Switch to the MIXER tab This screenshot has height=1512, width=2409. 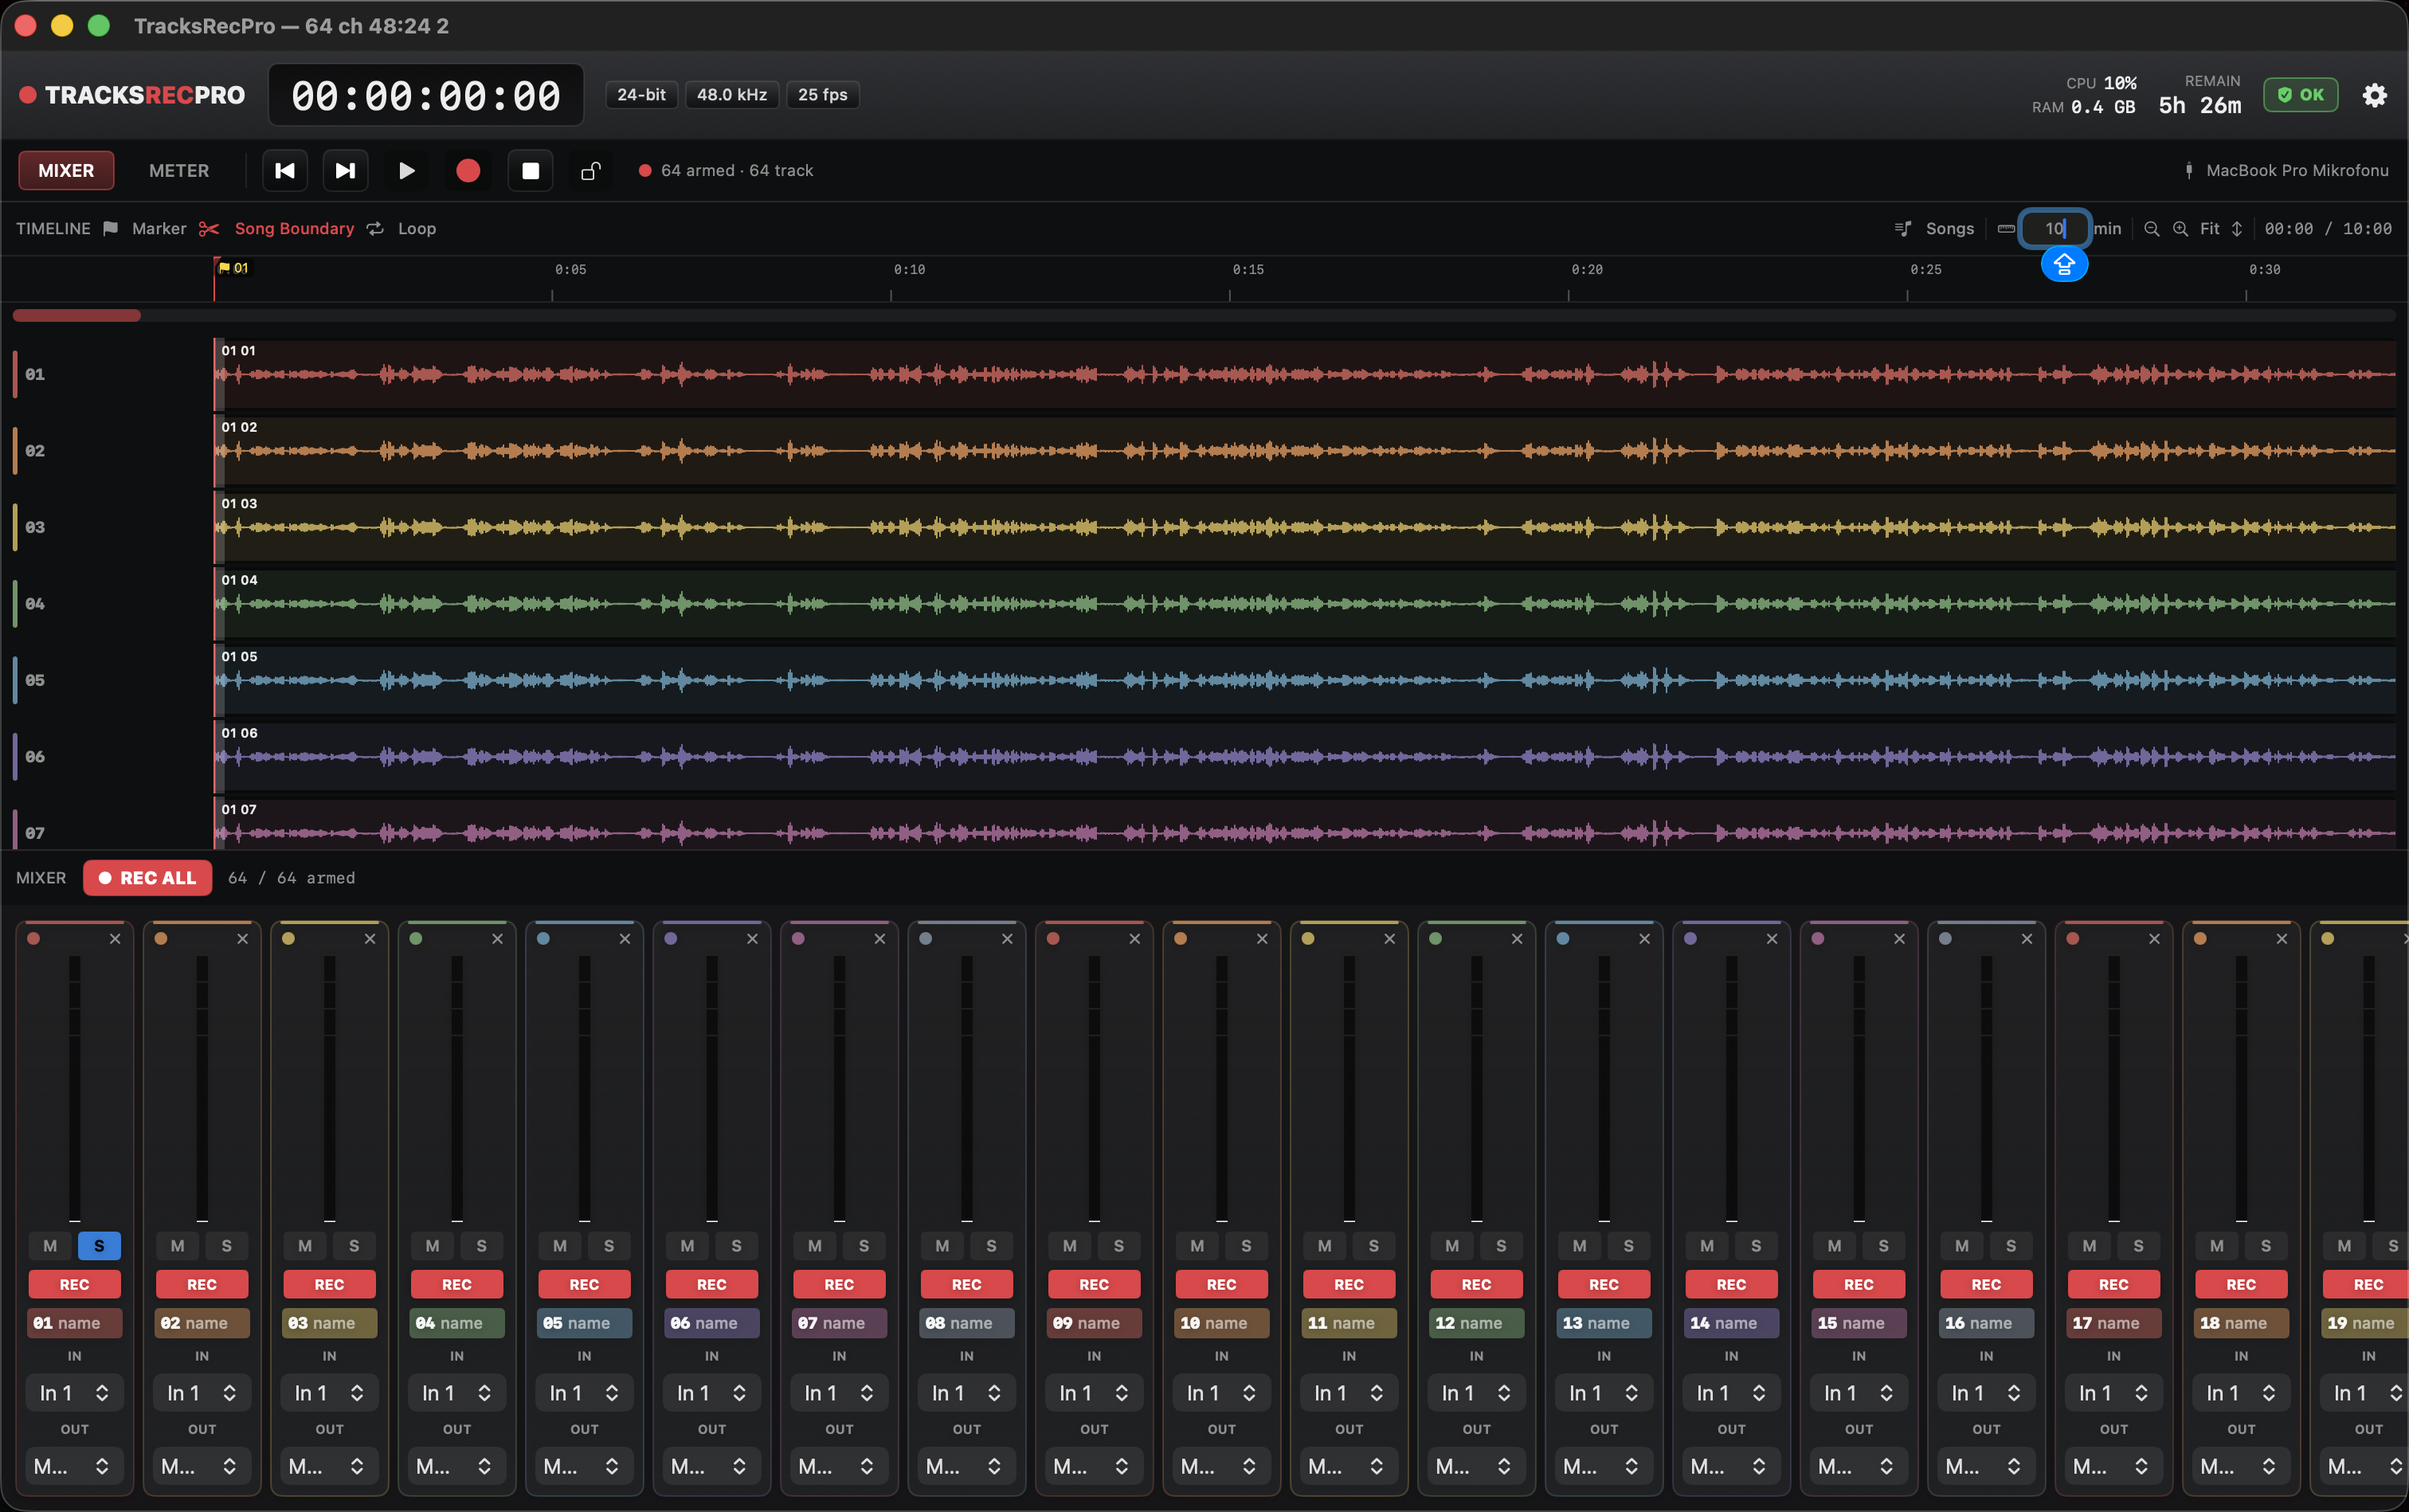pyautogui.click(x=66, y=171)
